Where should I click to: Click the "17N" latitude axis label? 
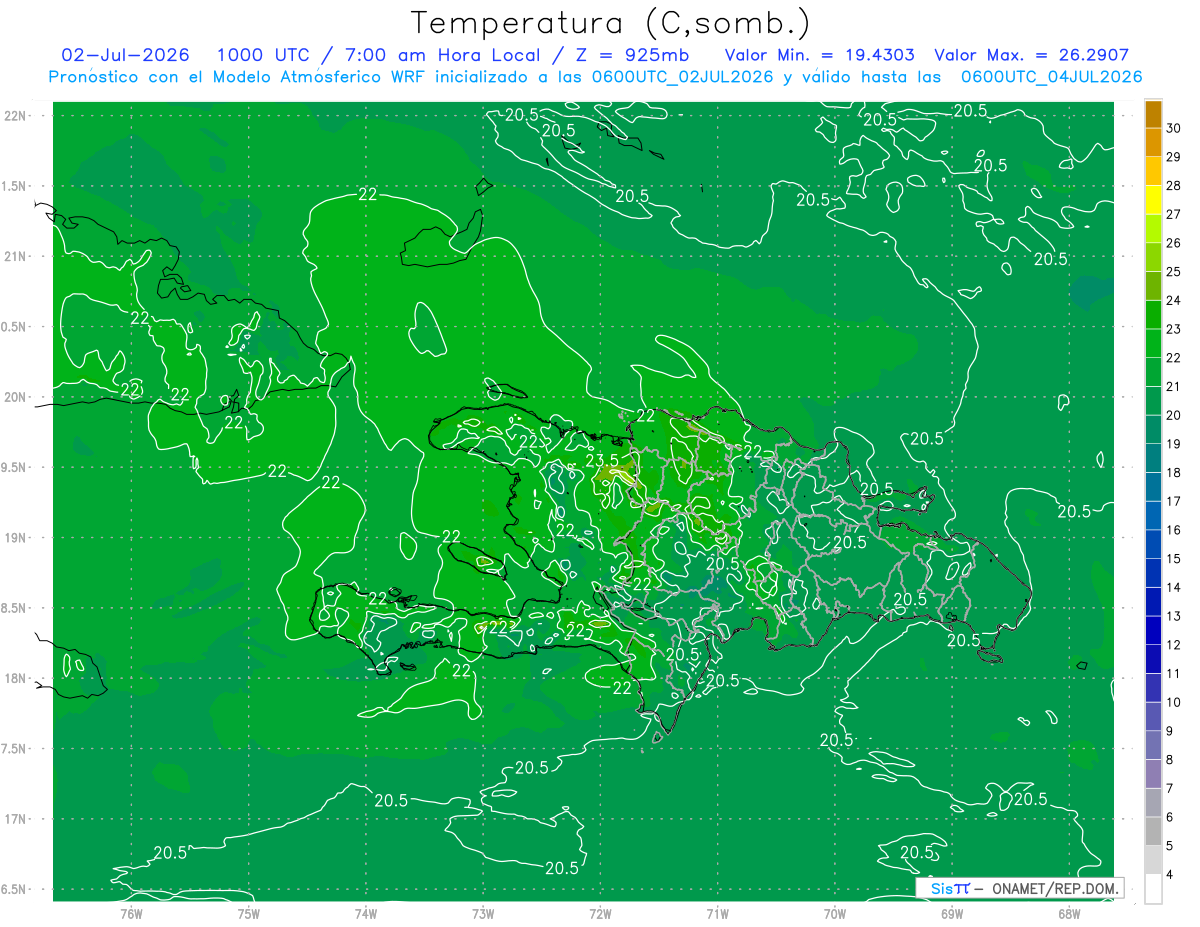(15, 819)
